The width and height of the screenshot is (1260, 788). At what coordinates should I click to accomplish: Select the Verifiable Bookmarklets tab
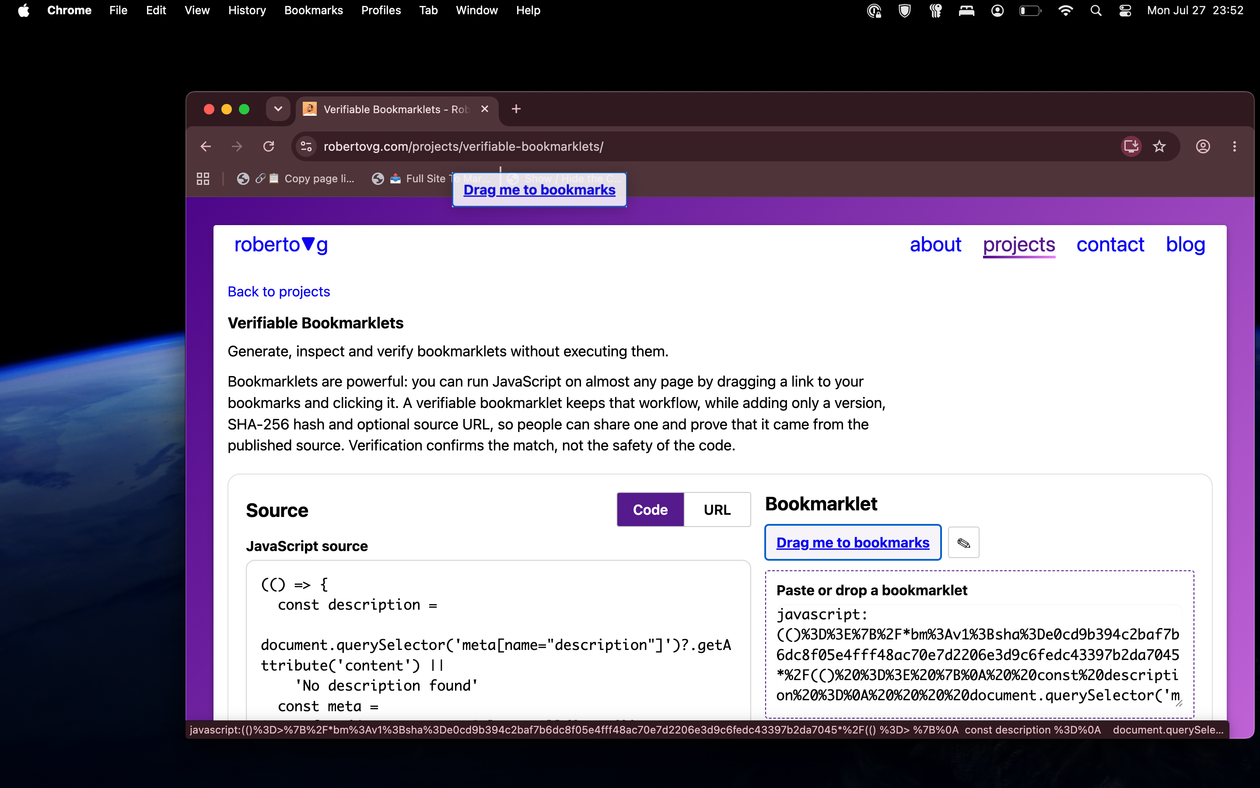(x=396, y=109)
